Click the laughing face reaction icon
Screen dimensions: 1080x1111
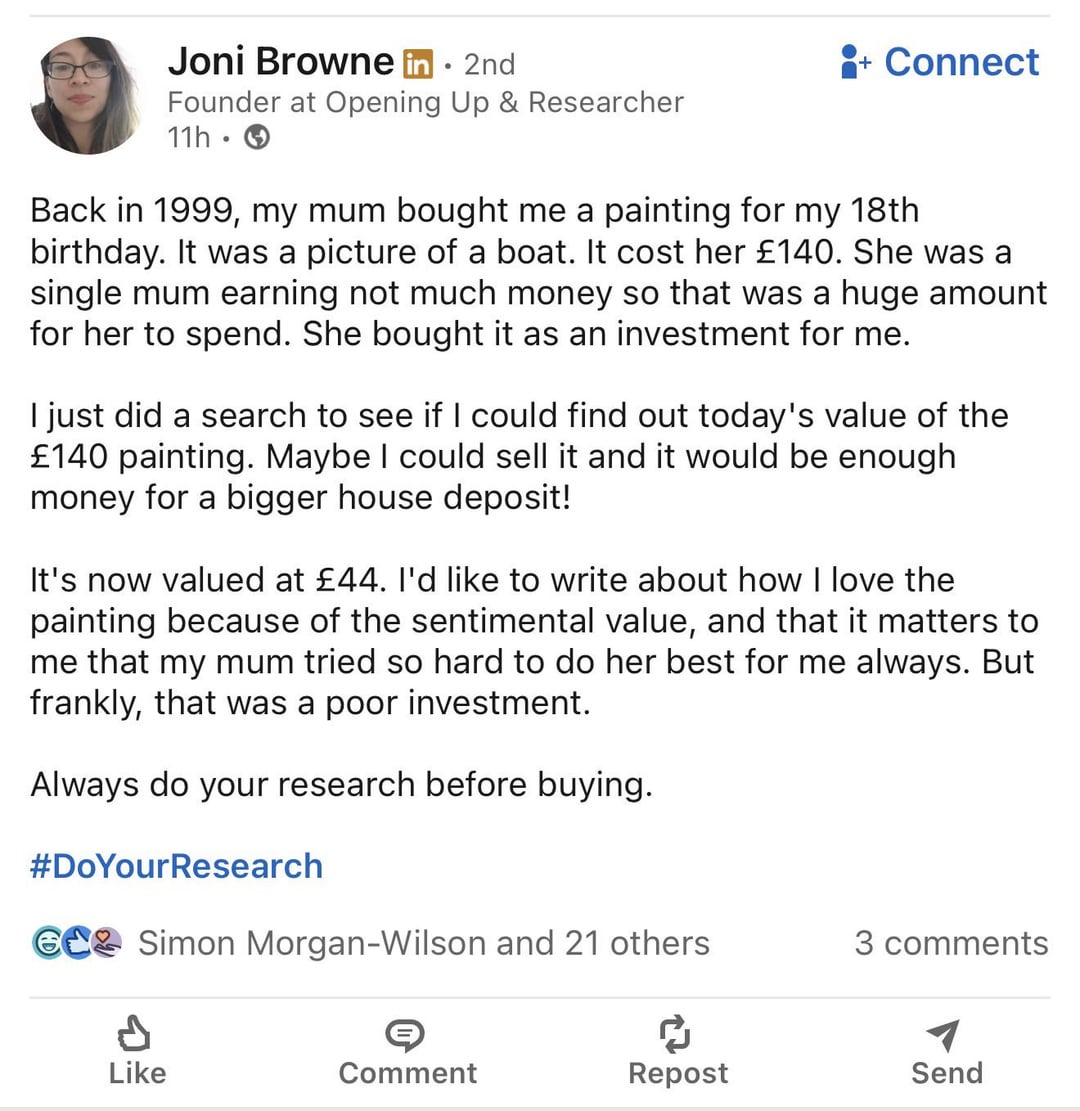(x=46, y=942)
